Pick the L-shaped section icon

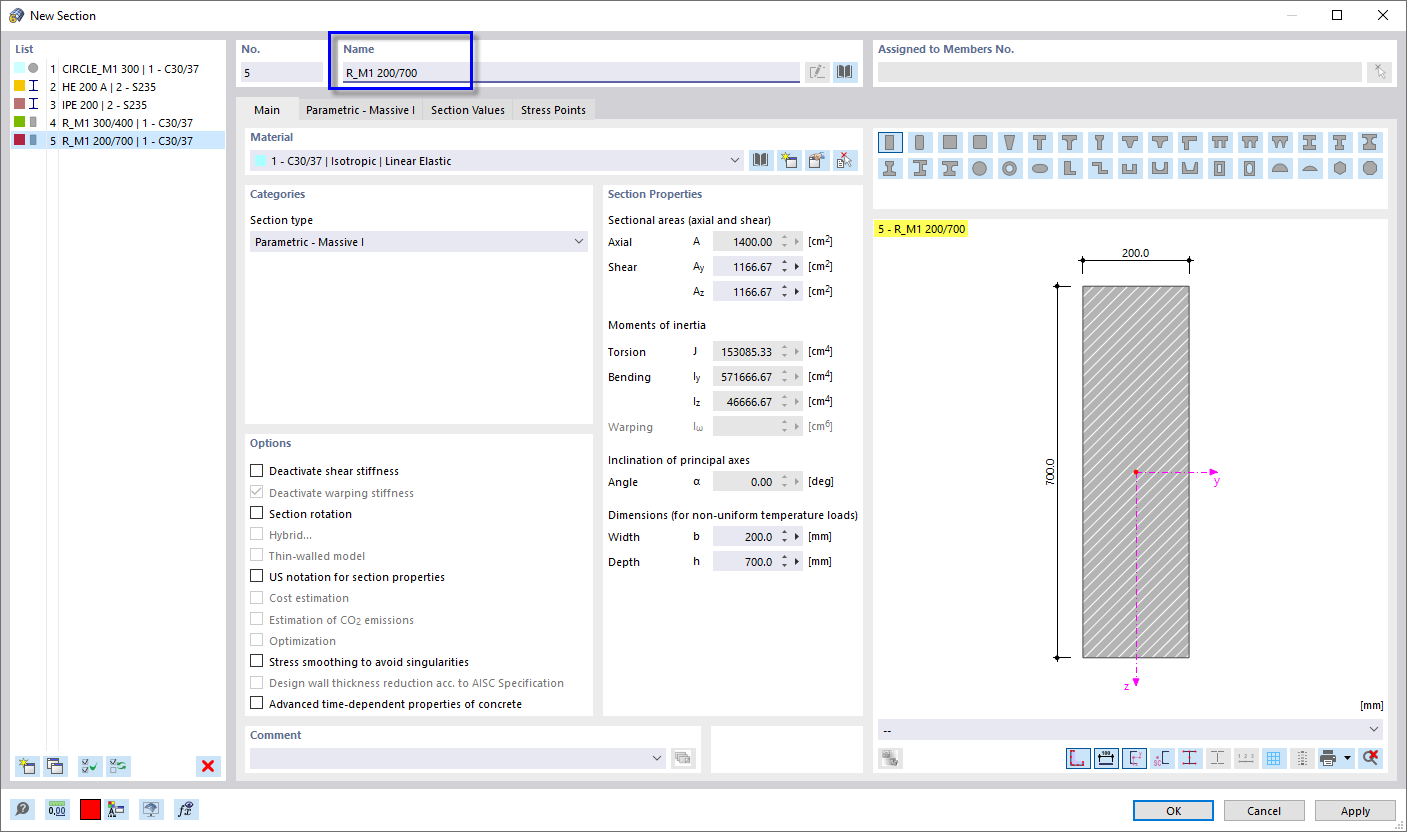[x=1070, y=168]
